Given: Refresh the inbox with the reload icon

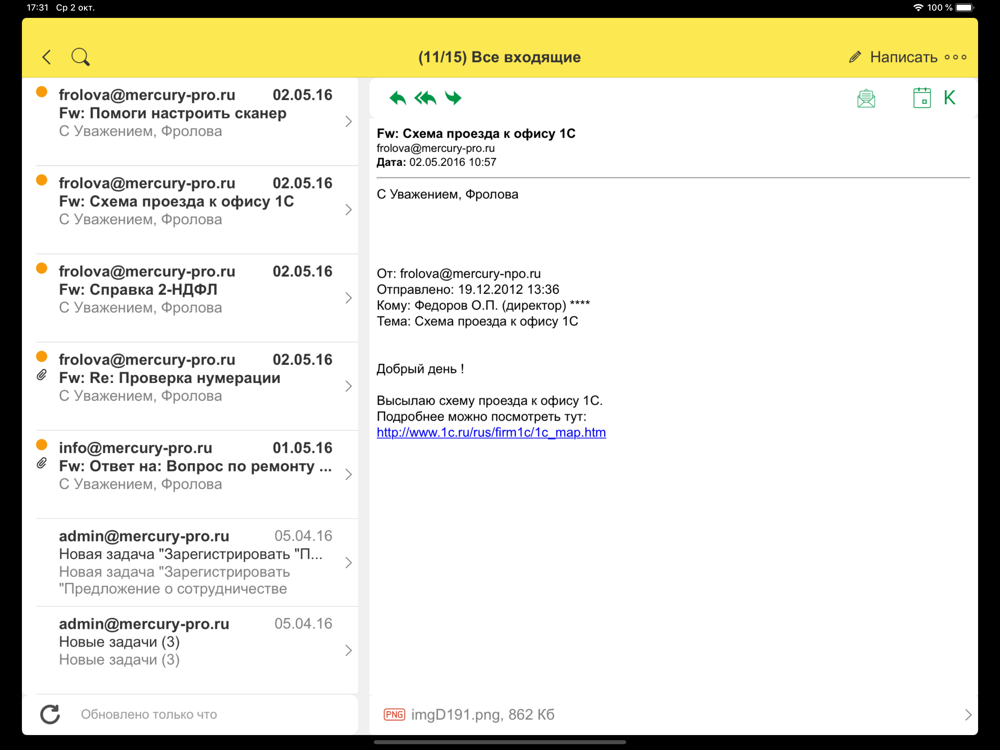Looking at the screenshot, I should click(50, 714).
